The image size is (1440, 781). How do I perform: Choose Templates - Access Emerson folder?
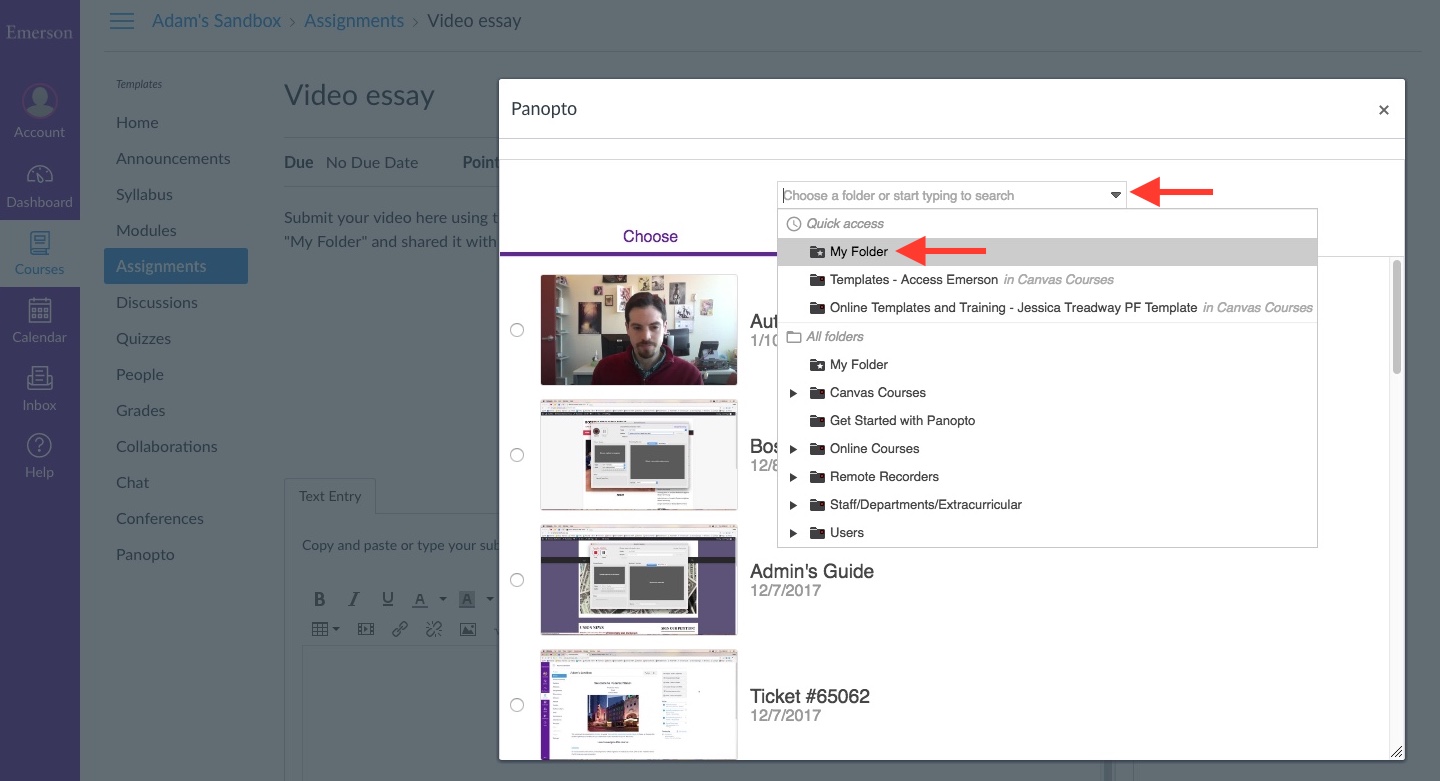(1048, 280)
